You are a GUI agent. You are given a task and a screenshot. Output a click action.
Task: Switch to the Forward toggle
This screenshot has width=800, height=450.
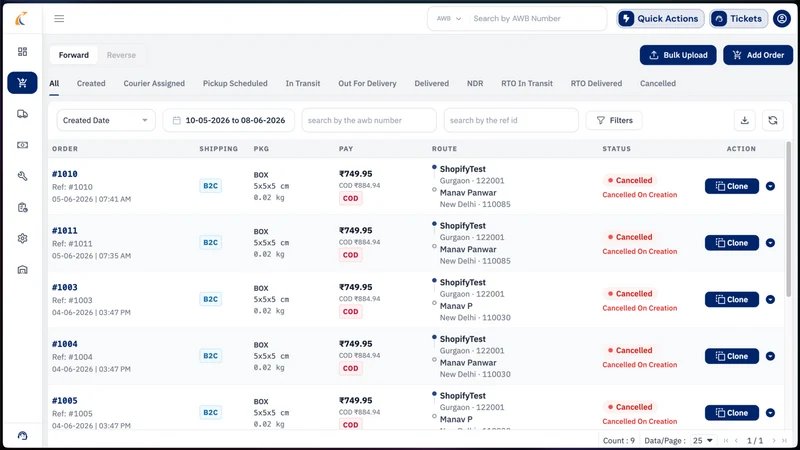click(x=73, y=55)
